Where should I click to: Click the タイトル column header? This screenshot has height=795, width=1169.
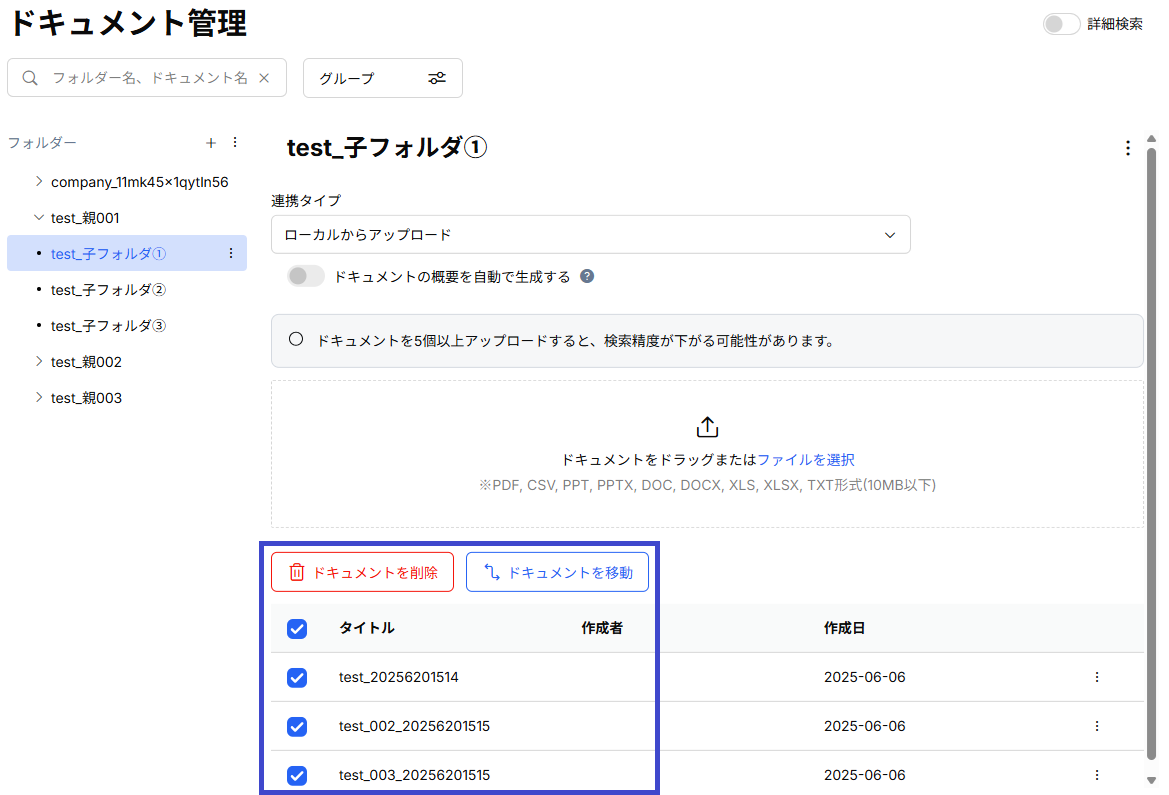[366, 628]
